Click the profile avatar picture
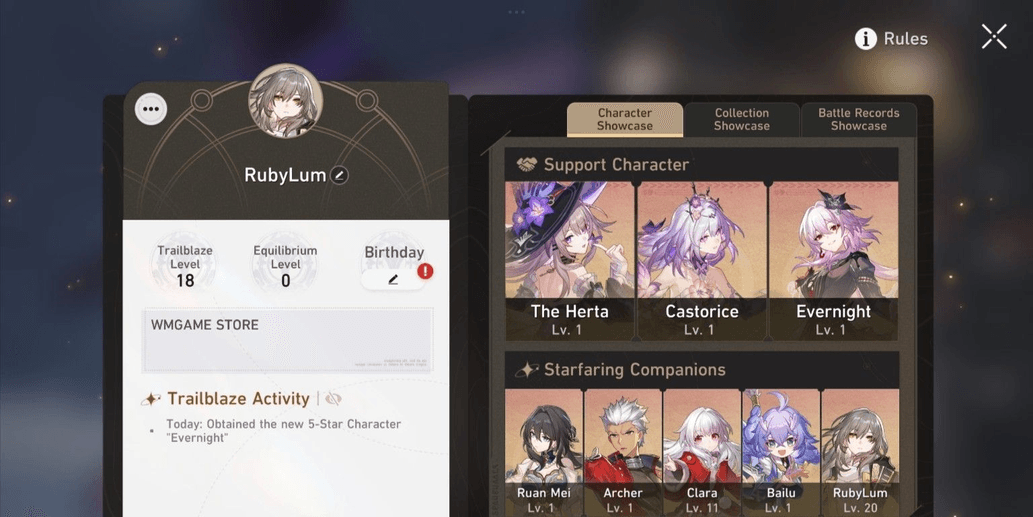Viewport: 1033px width, 517px height. click(x=285, y=101)
